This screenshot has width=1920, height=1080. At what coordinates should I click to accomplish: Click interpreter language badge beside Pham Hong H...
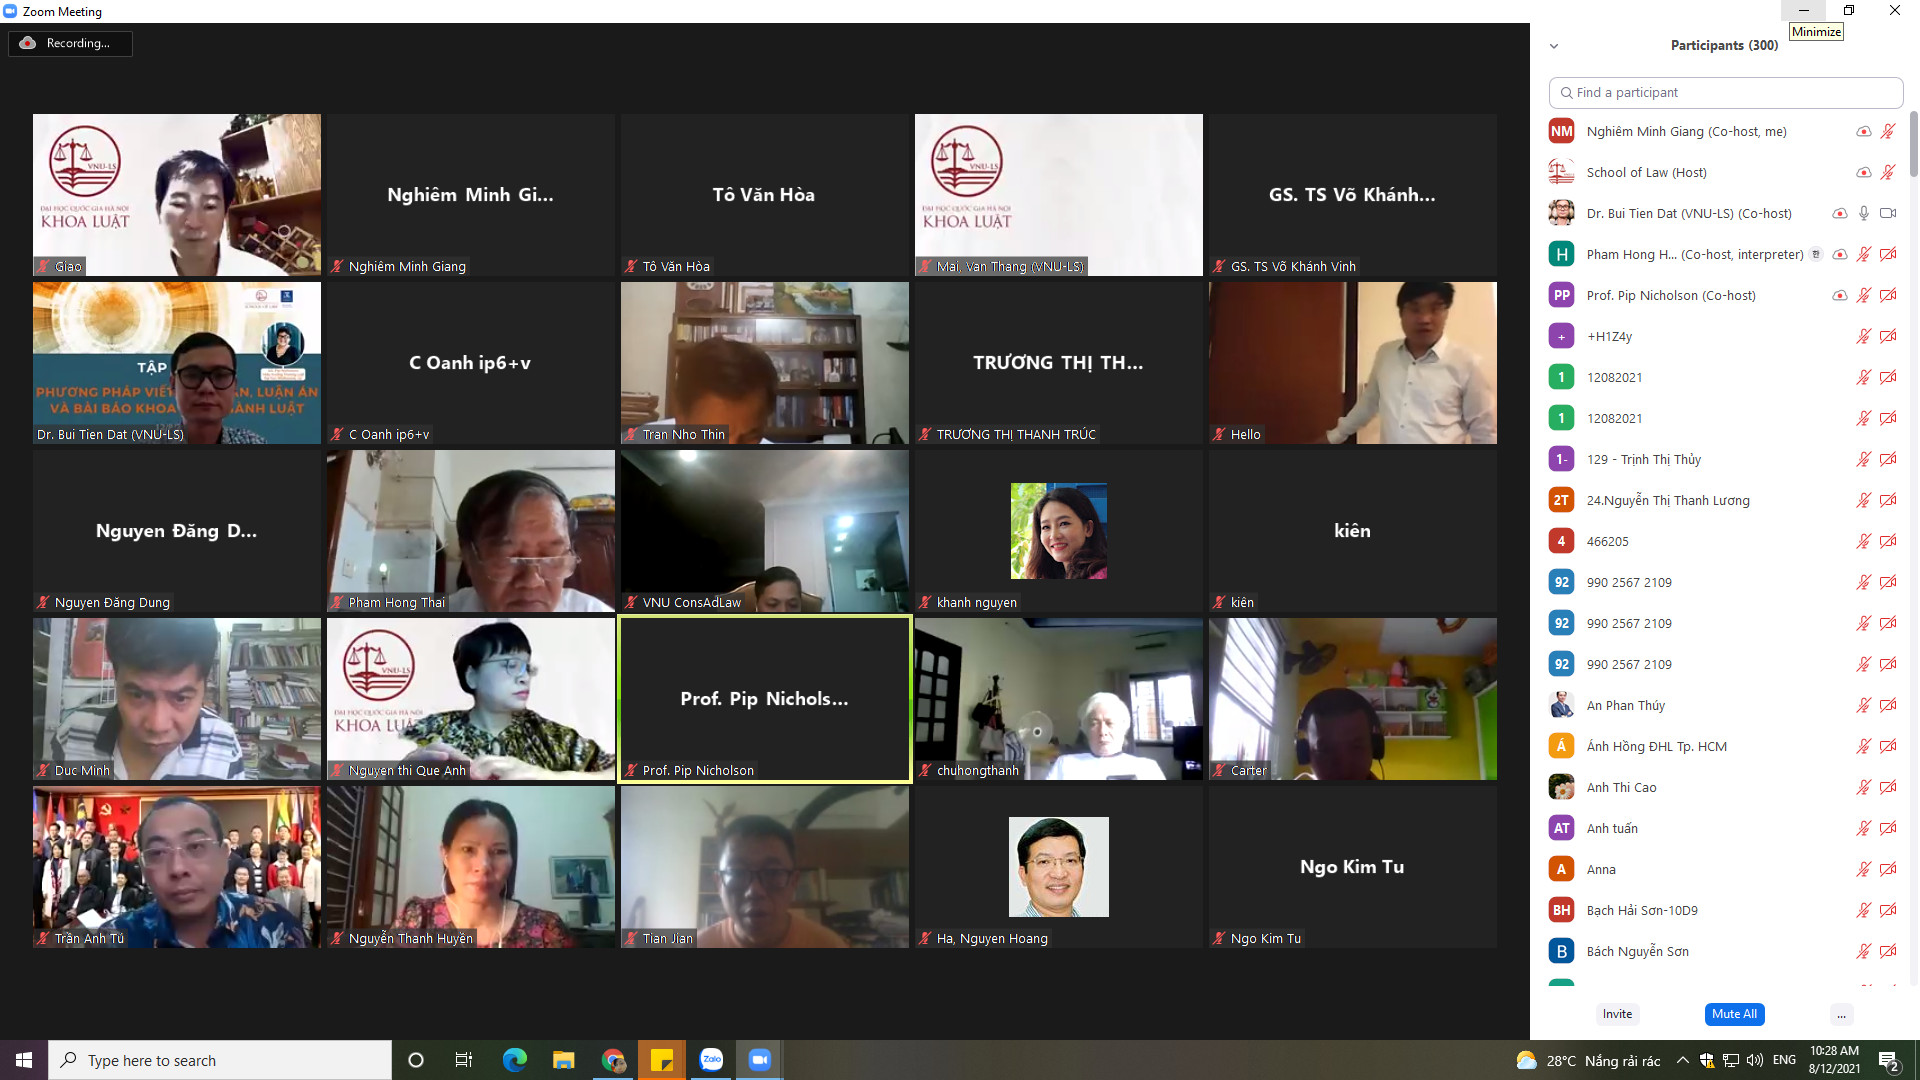tap(1816, 254)
